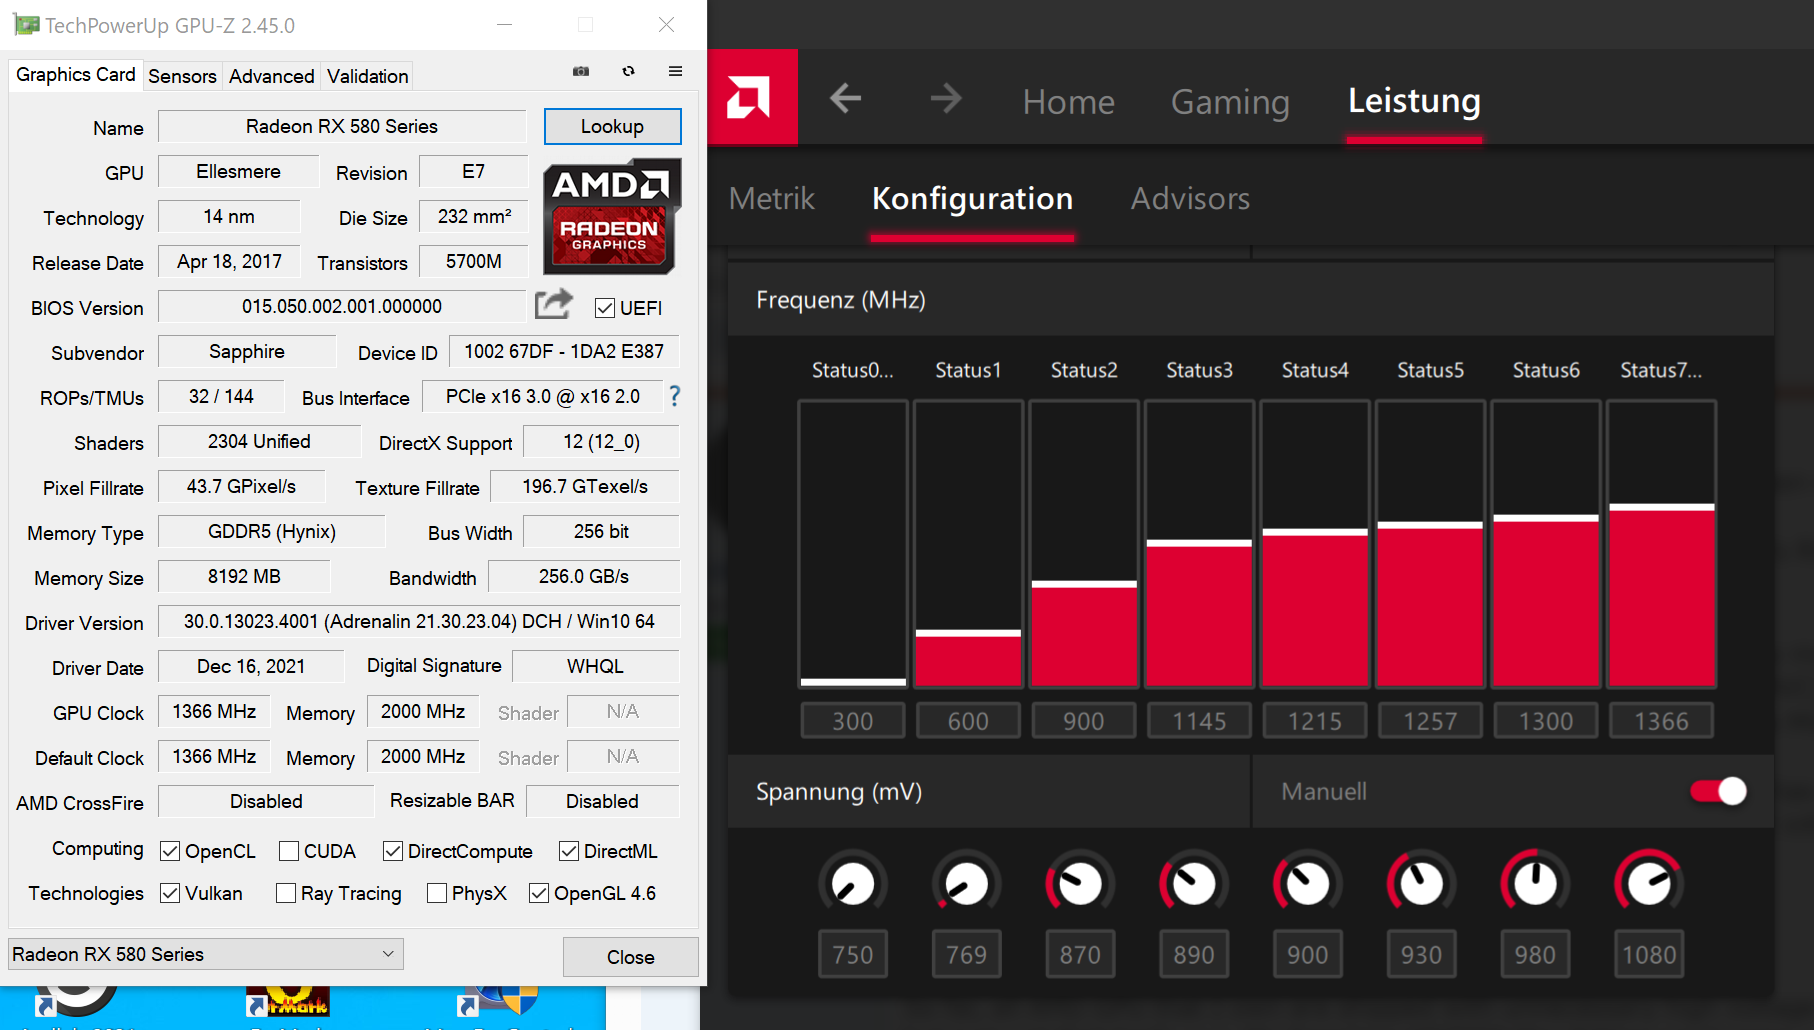Open the GPU-Z hamburger menu
The height and width of the screenshot is (1030, 1814).
coord(675,71)
